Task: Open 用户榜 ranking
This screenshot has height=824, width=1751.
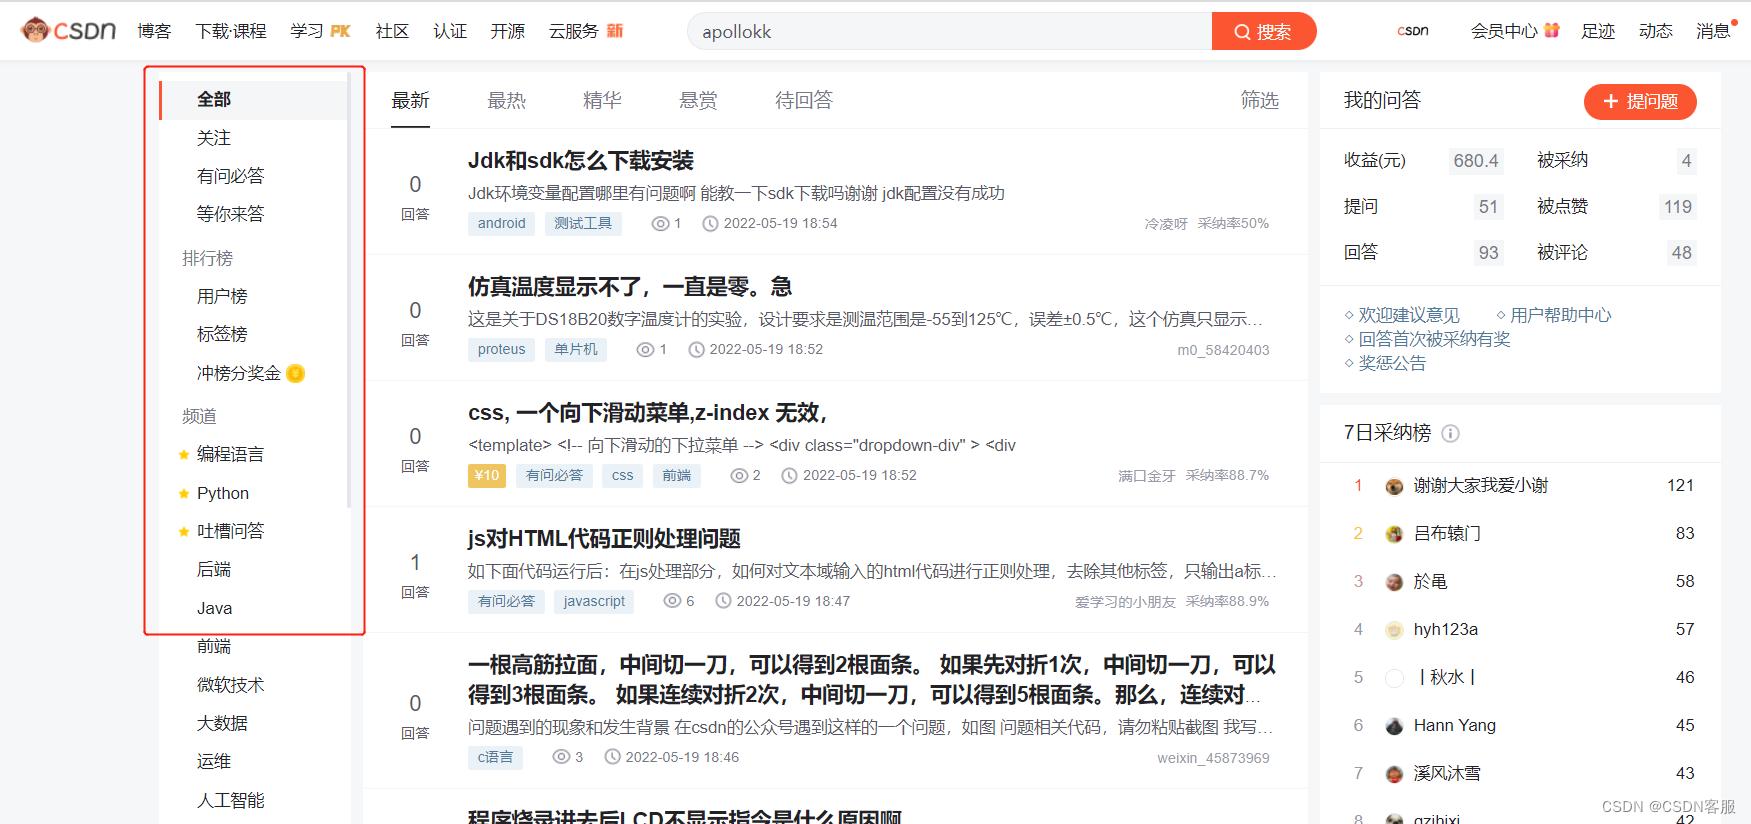Action: coord(222,296)
